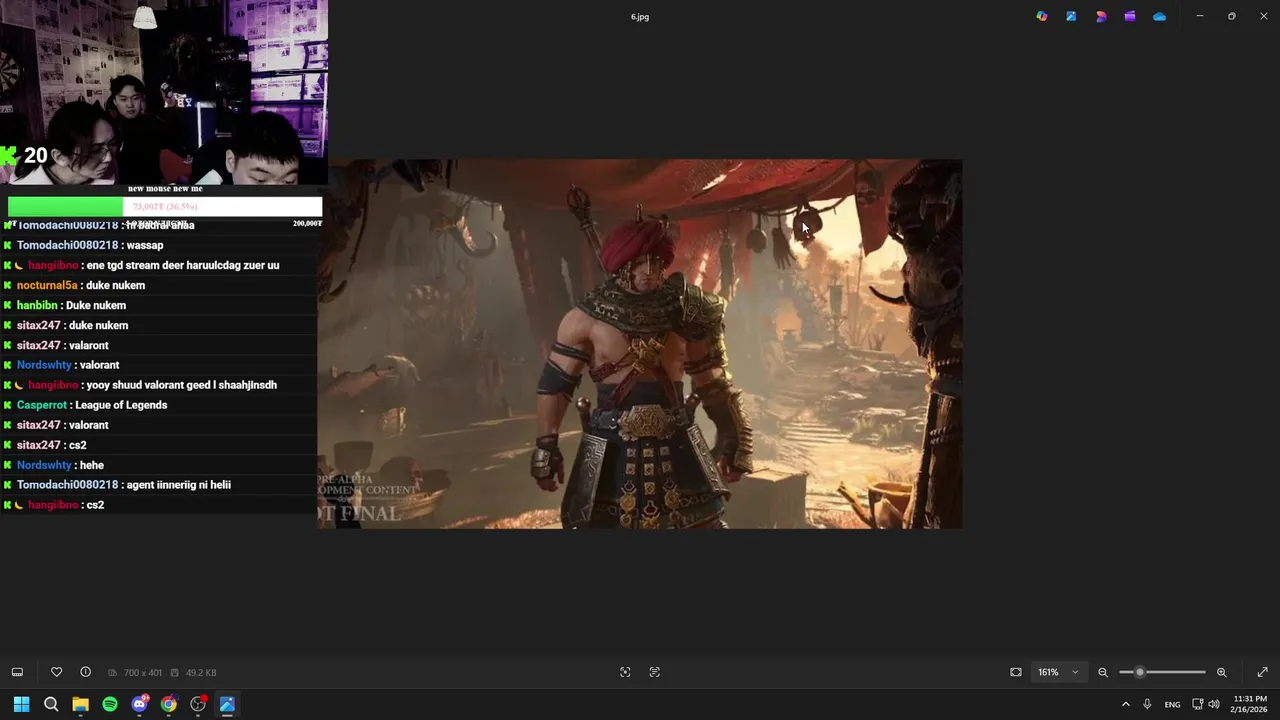Click the visual search icon in bottom bar
Screen dimensions: 1280x720
(x=625, y=672)
